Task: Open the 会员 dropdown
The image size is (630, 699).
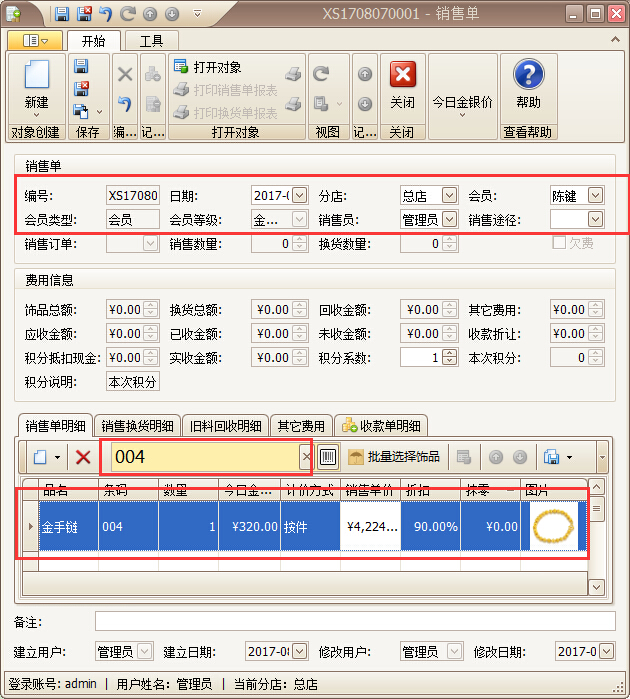Action: [x=596, y=195]
